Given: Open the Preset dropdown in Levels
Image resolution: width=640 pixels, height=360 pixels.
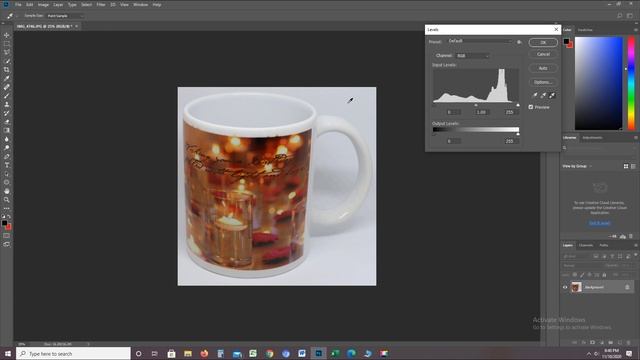Looking at the screenshot, I should pos(480,41).
